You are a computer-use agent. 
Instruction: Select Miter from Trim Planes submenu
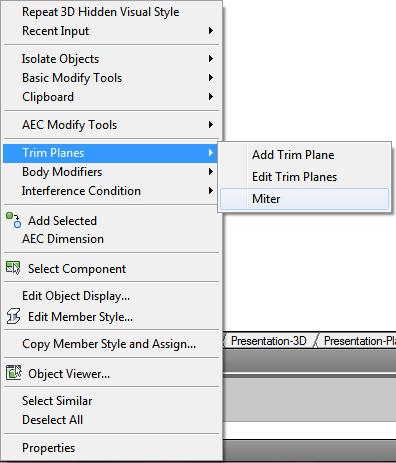304,199
